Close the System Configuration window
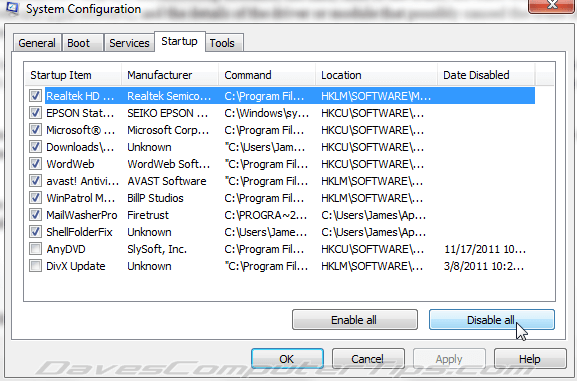The width and height of the screenshot is (577, 381). click(551, 6)
